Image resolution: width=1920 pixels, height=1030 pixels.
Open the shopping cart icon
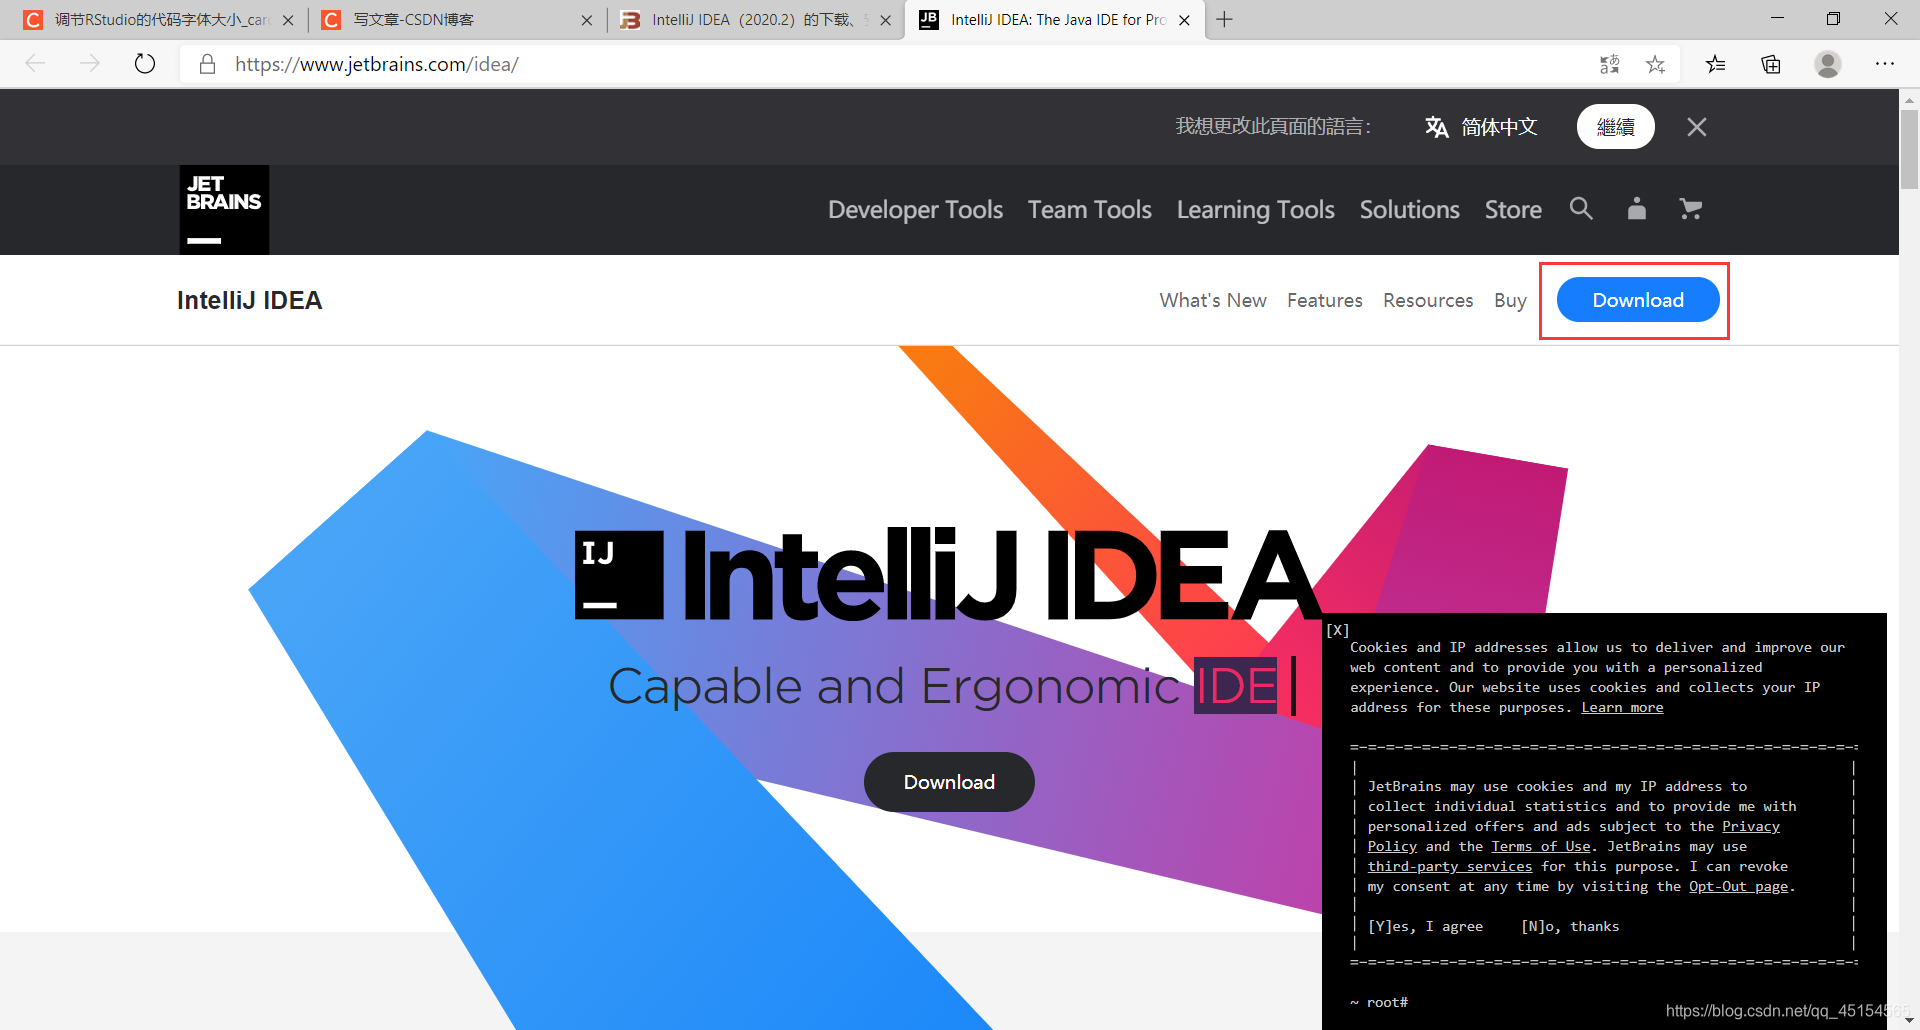tap(1691, 208)
